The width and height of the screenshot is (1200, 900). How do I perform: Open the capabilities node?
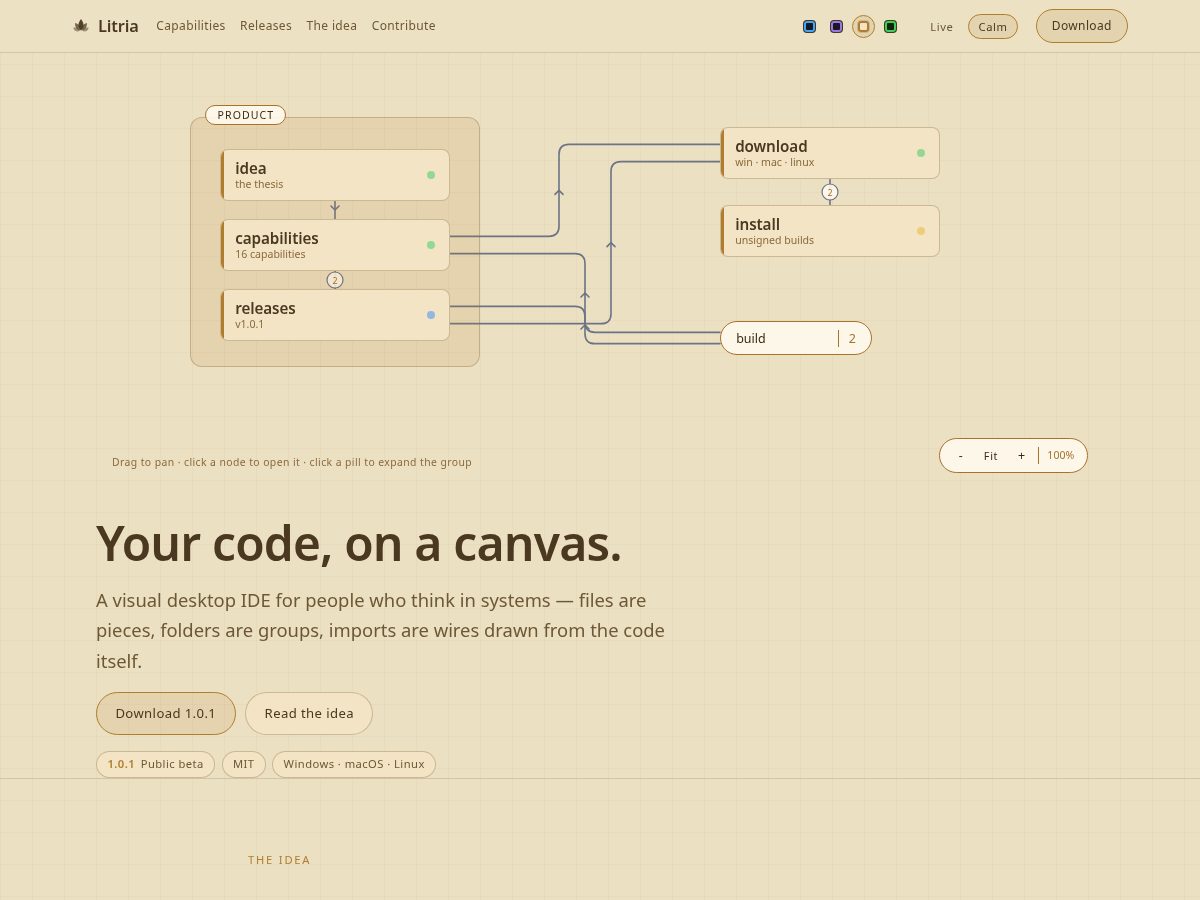point(335,245)
